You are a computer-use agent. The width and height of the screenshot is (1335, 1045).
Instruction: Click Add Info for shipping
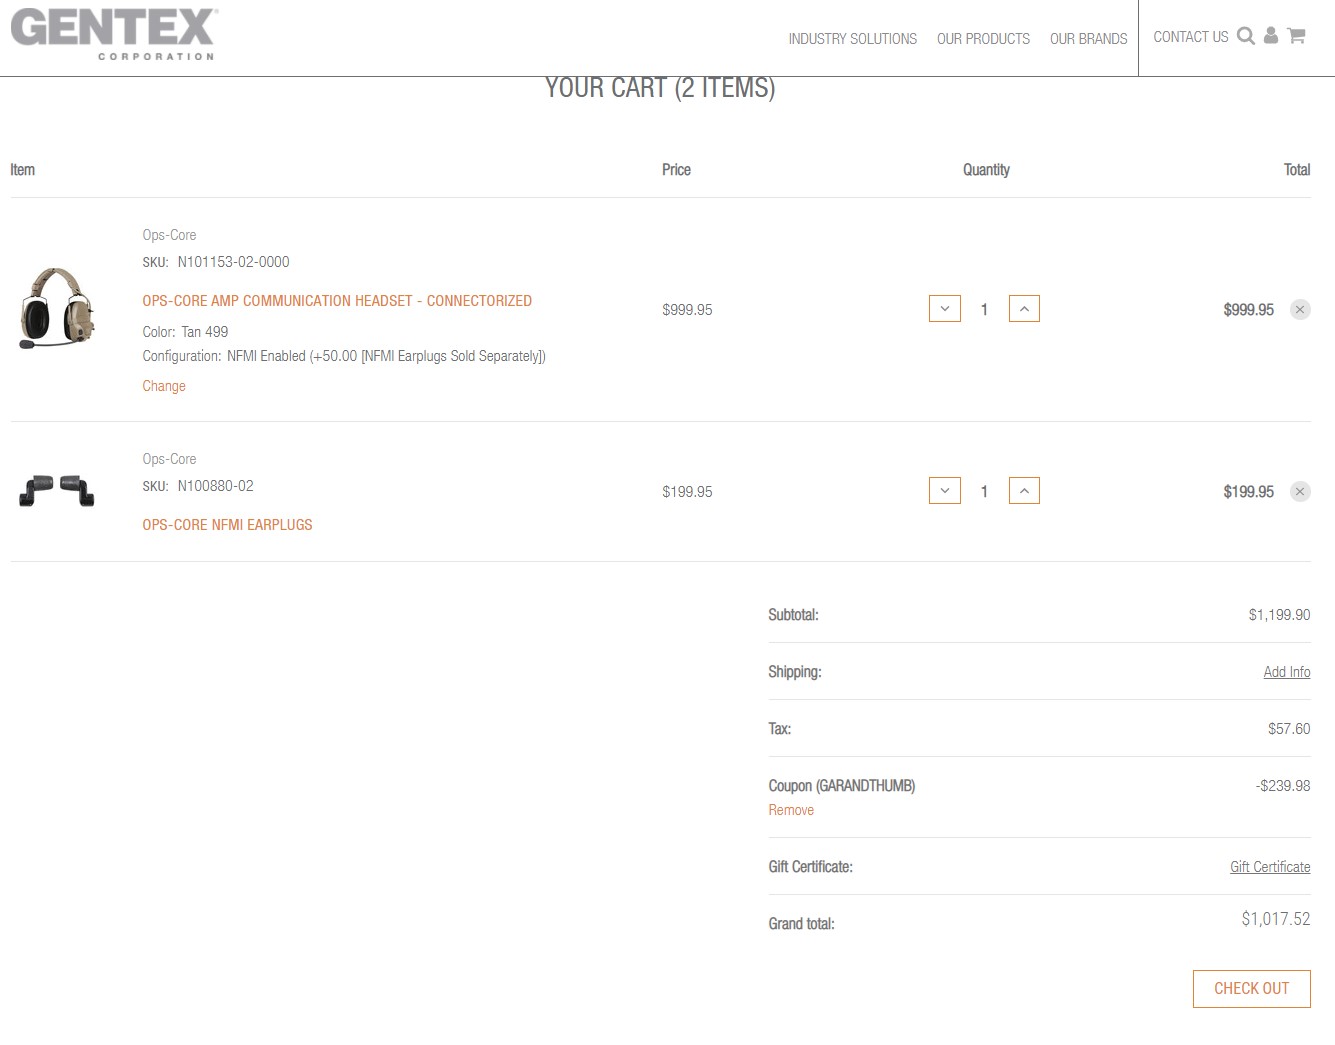pos(1286,672)
